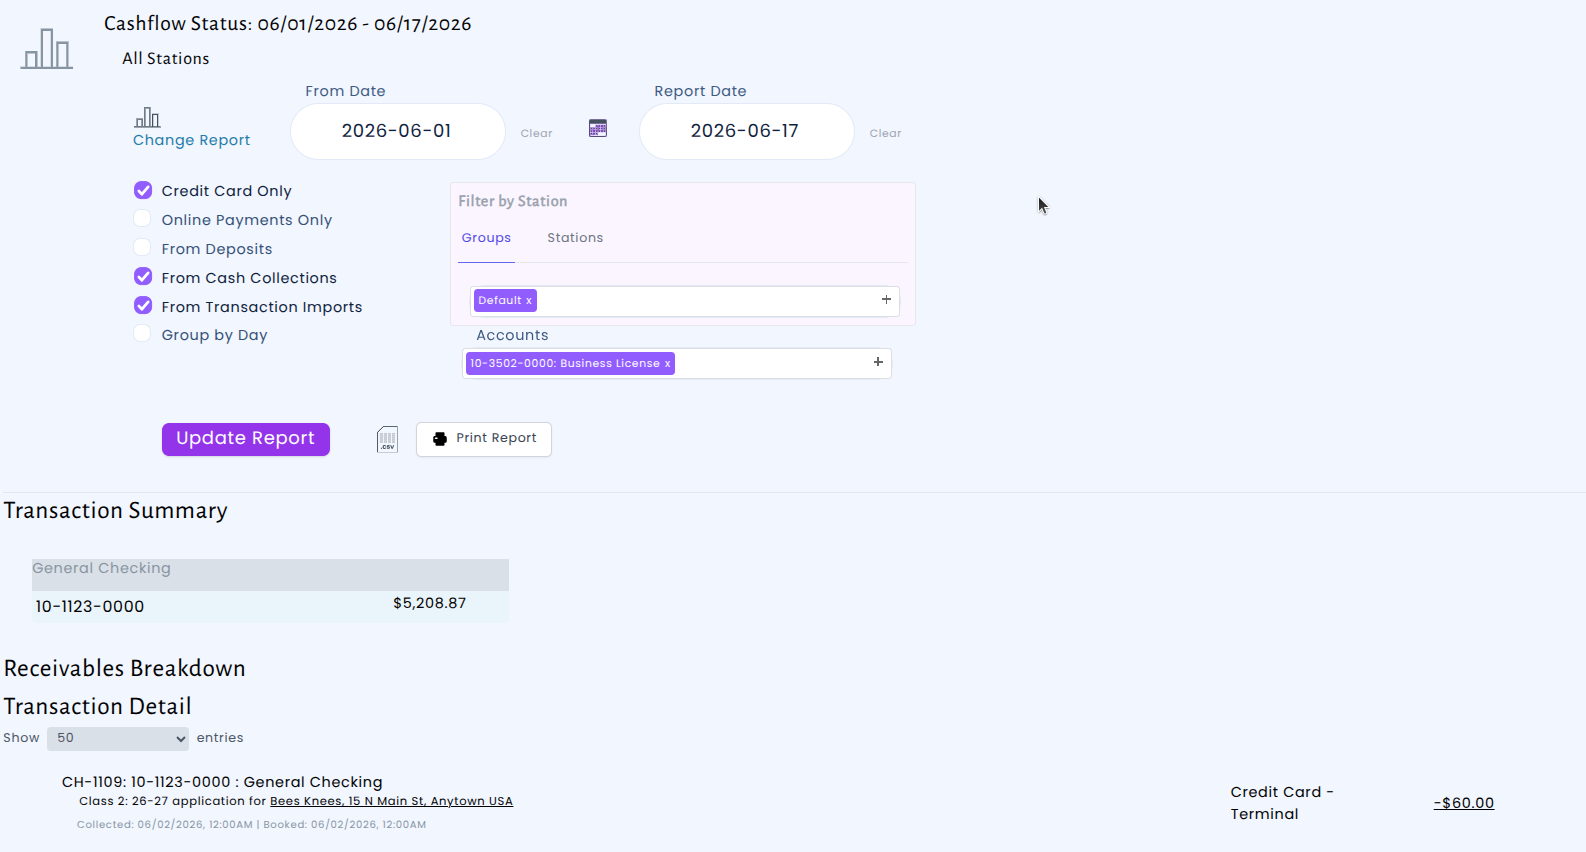Click the Collected and Booked date line
This screenshot has height=852, width=1586.
(x=252, y=825)
